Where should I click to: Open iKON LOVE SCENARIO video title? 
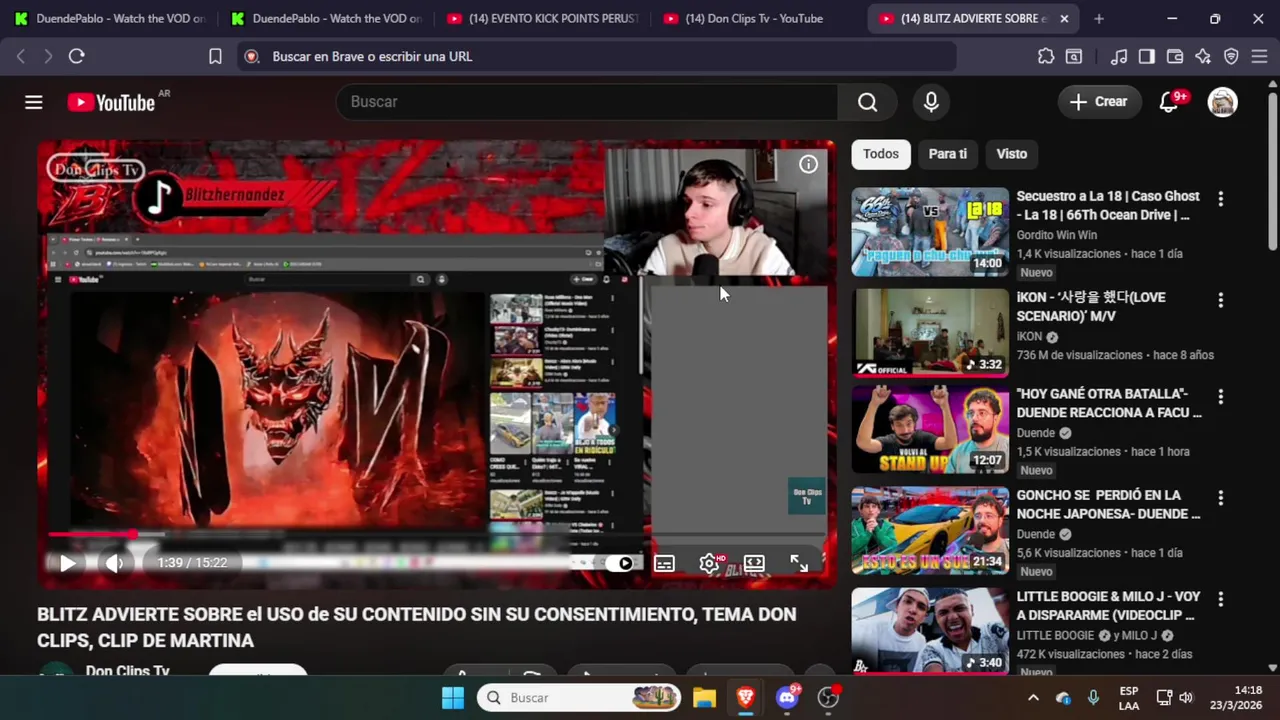point(1091,306)
